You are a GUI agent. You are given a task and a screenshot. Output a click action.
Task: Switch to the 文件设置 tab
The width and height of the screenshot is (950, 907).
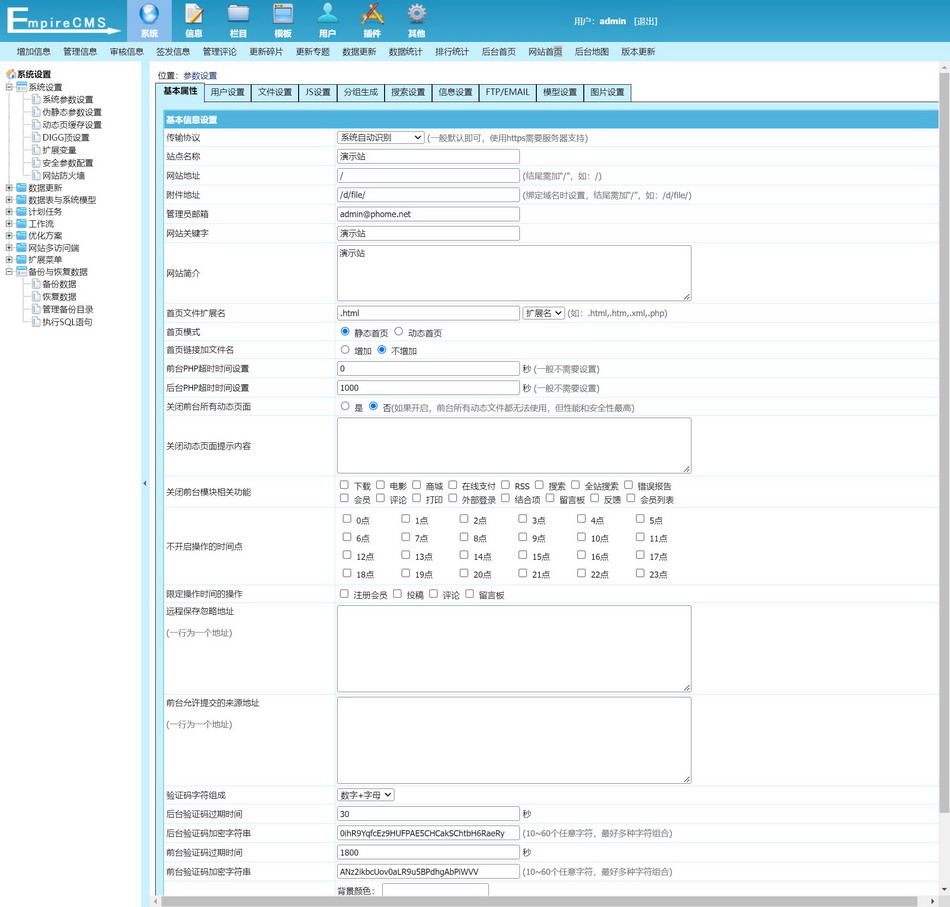(275, 93)
